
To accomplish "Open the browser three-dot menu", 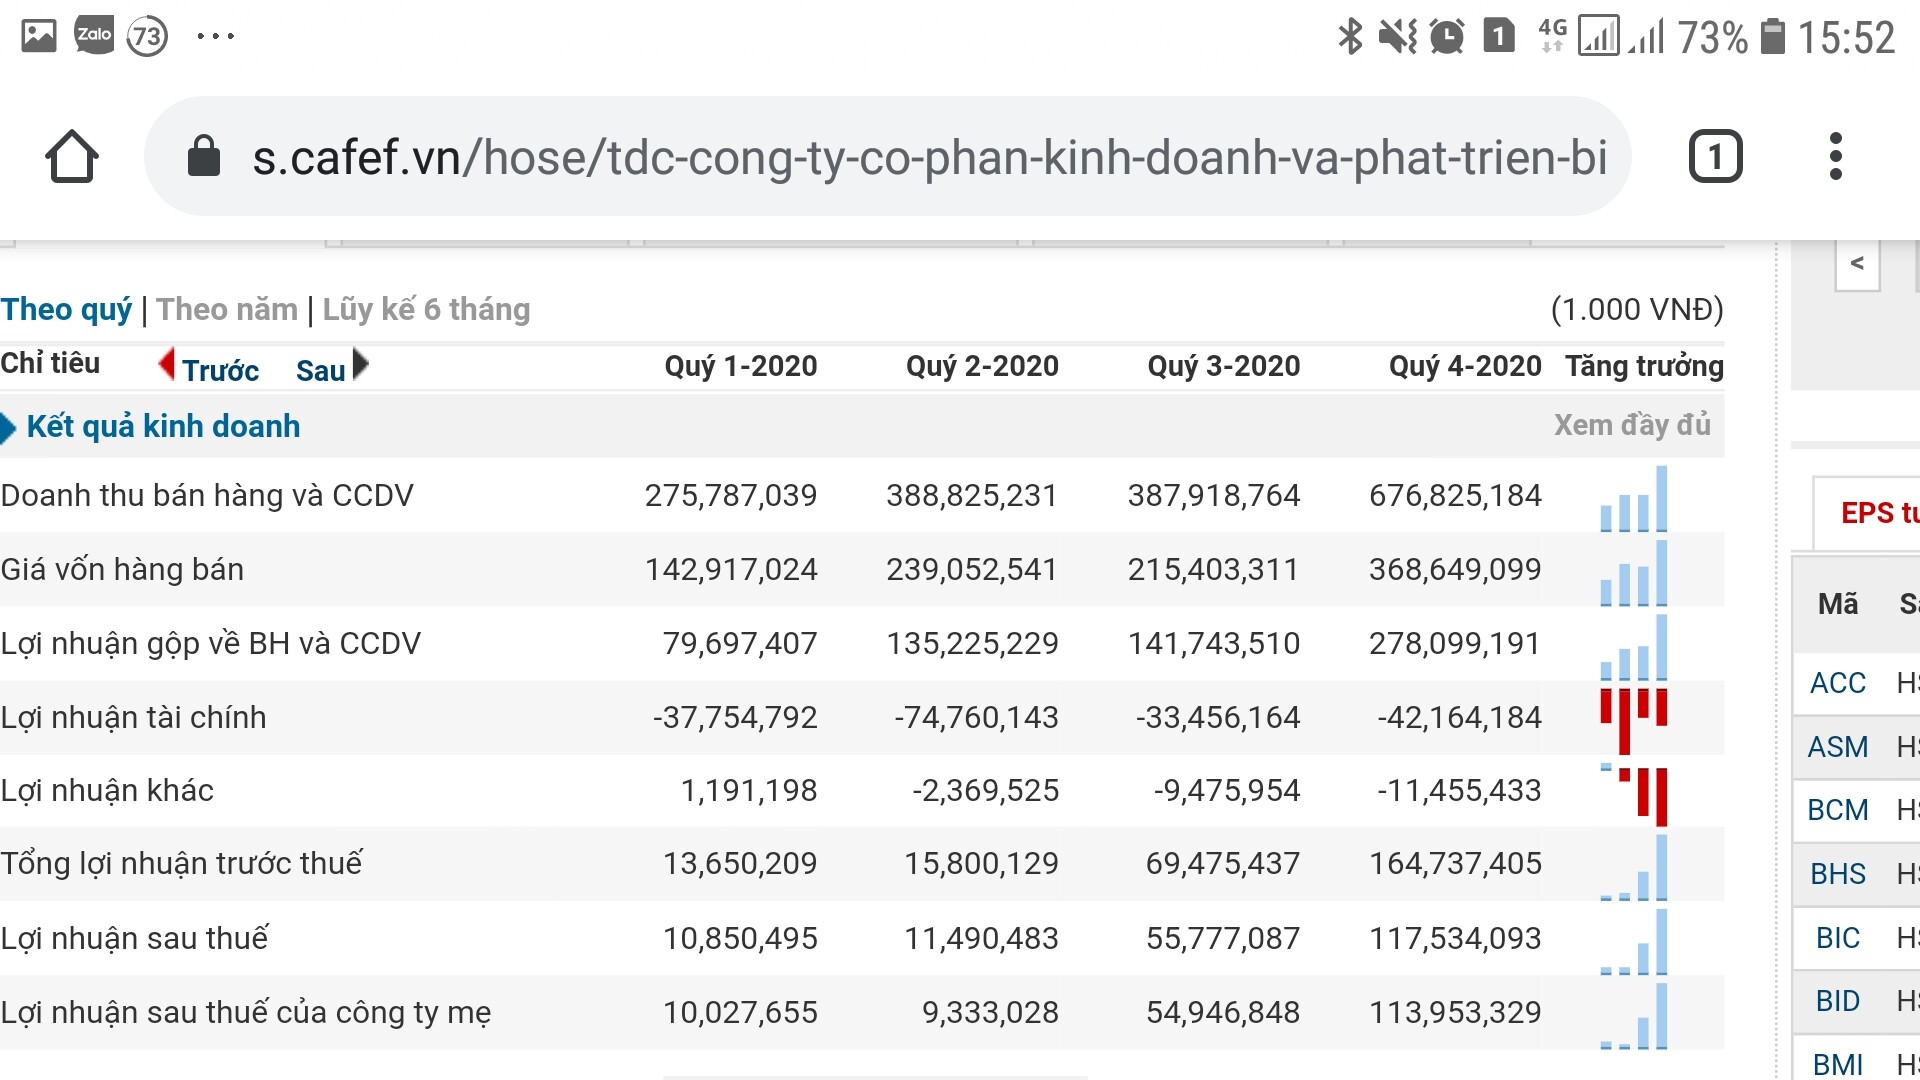I will pos(1835,157).
